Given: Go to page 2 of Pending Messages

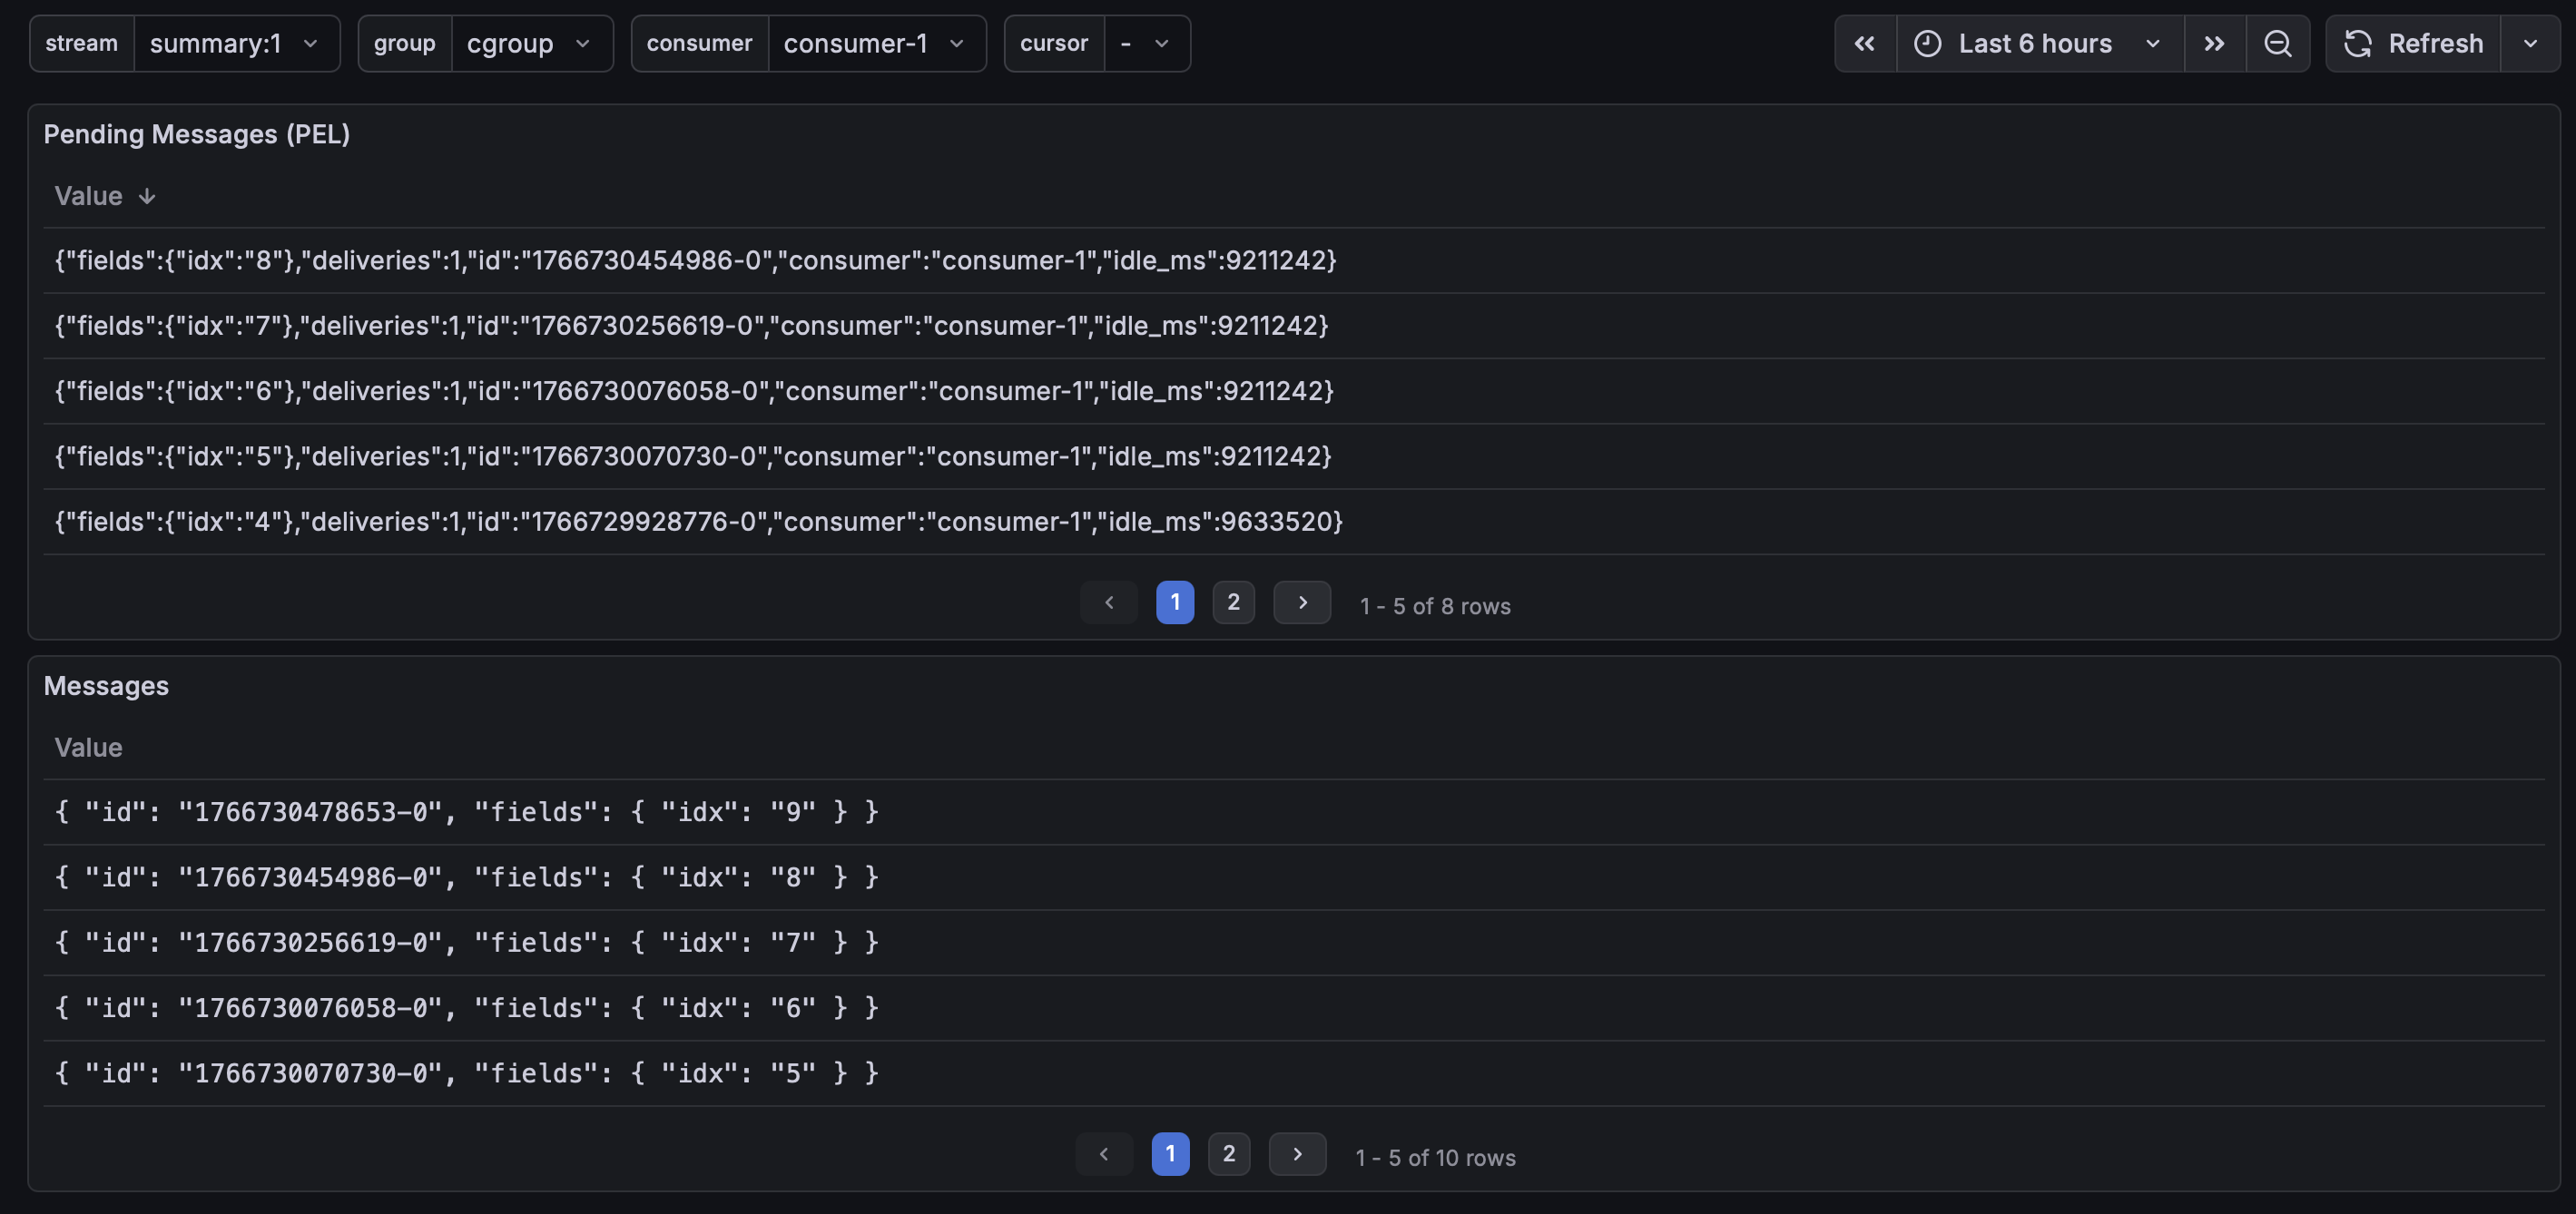Looking at the screenshot, I should point(1233,602).
